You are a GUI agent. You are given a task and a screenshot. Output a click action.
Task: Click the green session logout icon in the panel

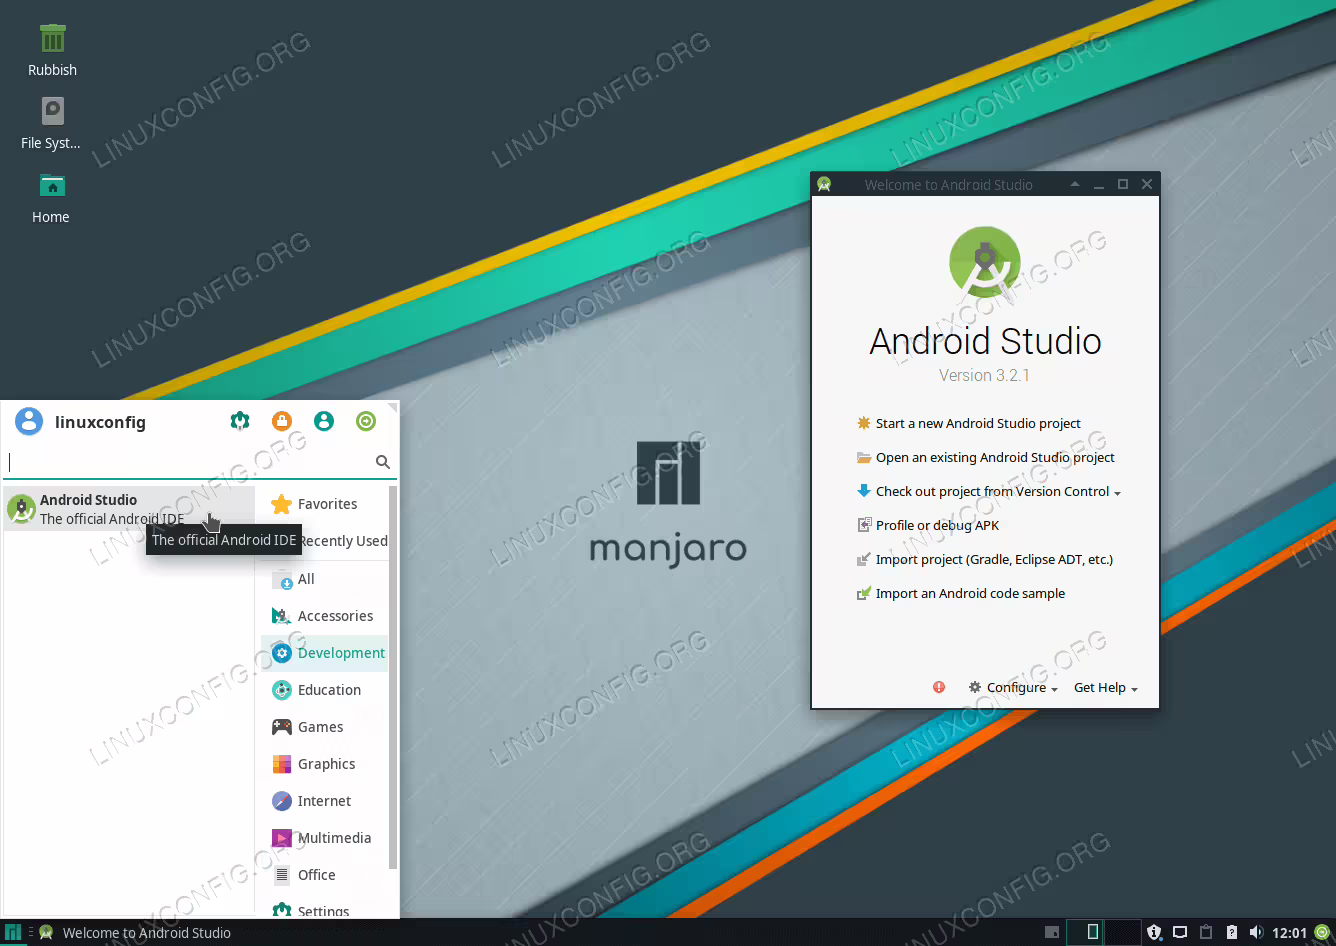pos(1322,932)
